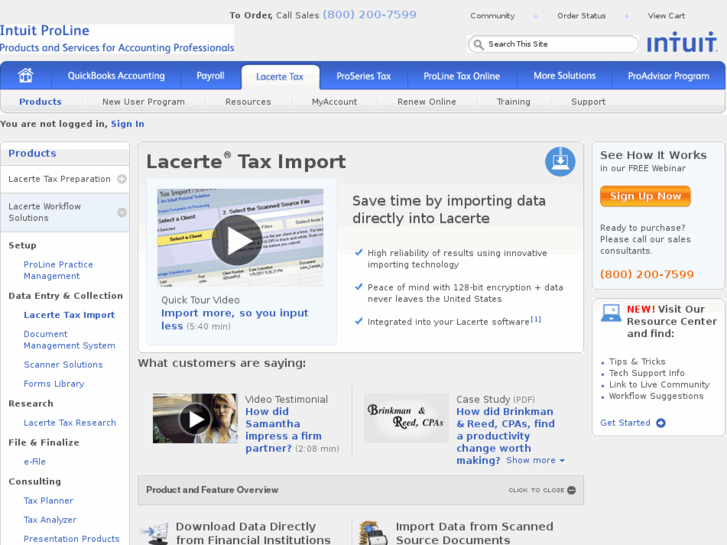Open the ProSeries Tax tab
Screen dimensions: 727x545
click(364, 76)
